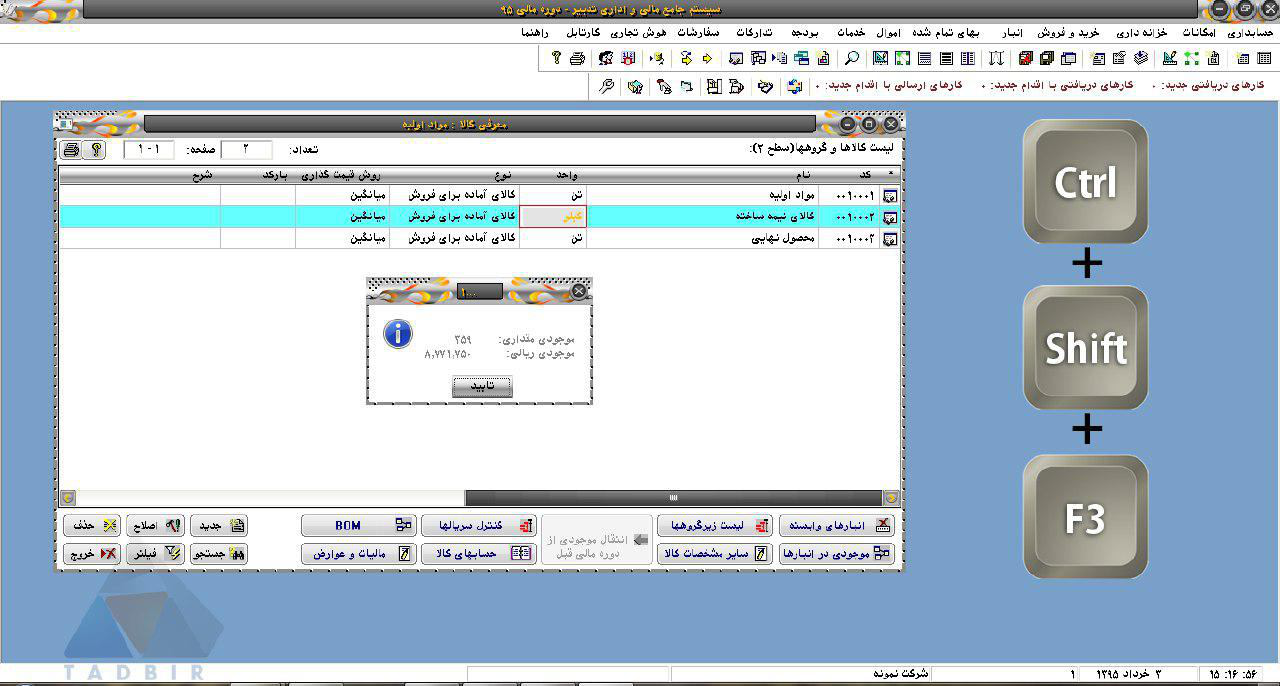Edit the selected item with اصلاح
The image size is (1280, 686).
click(155, 525)
